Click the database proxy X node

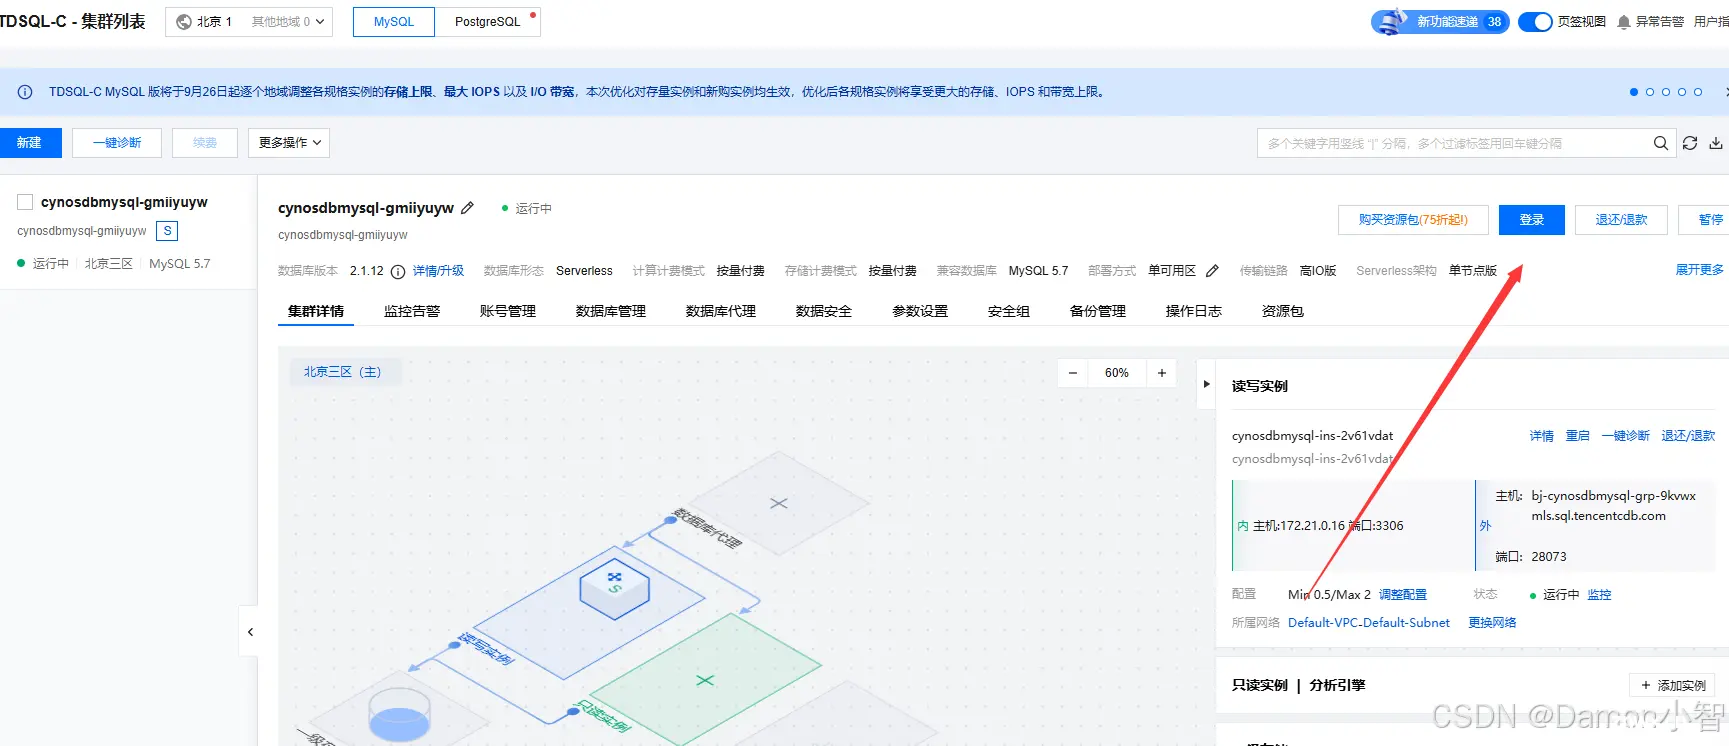coord(779,503)
